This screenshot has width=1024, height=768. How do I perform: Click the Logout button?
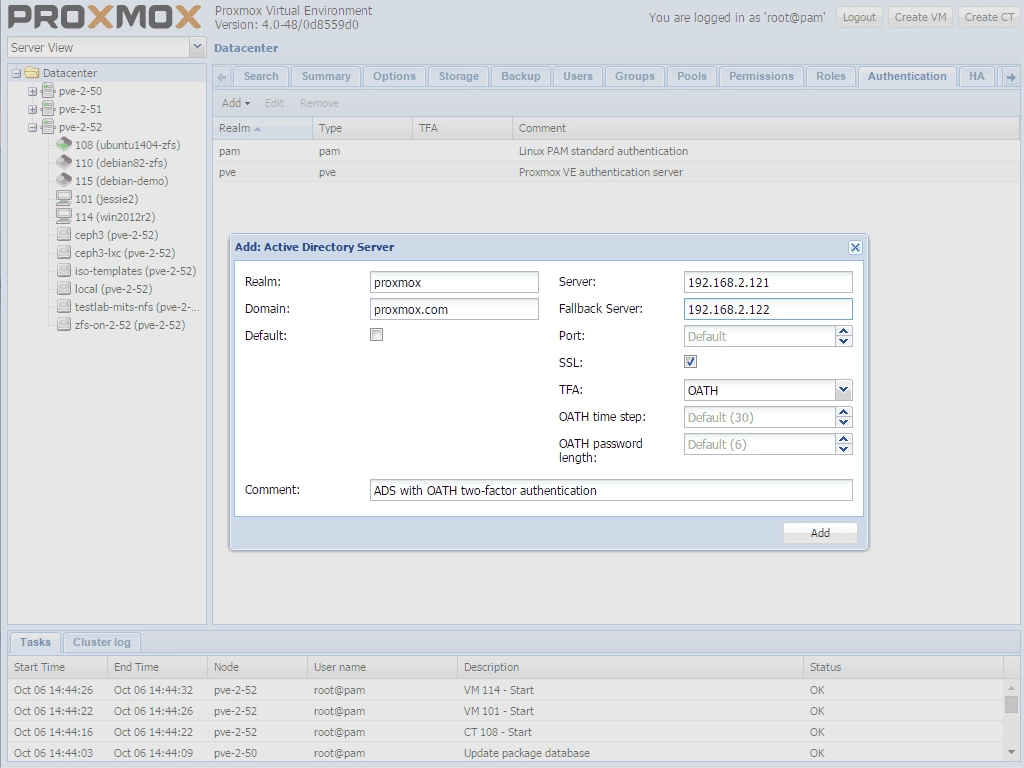(859, 18)
